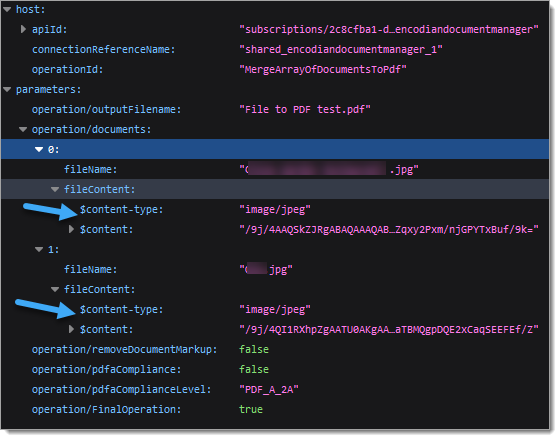Click the "File to PDF test.pdf" value
The height and width of the screenshot is (440, 560).
coord(305,109)
